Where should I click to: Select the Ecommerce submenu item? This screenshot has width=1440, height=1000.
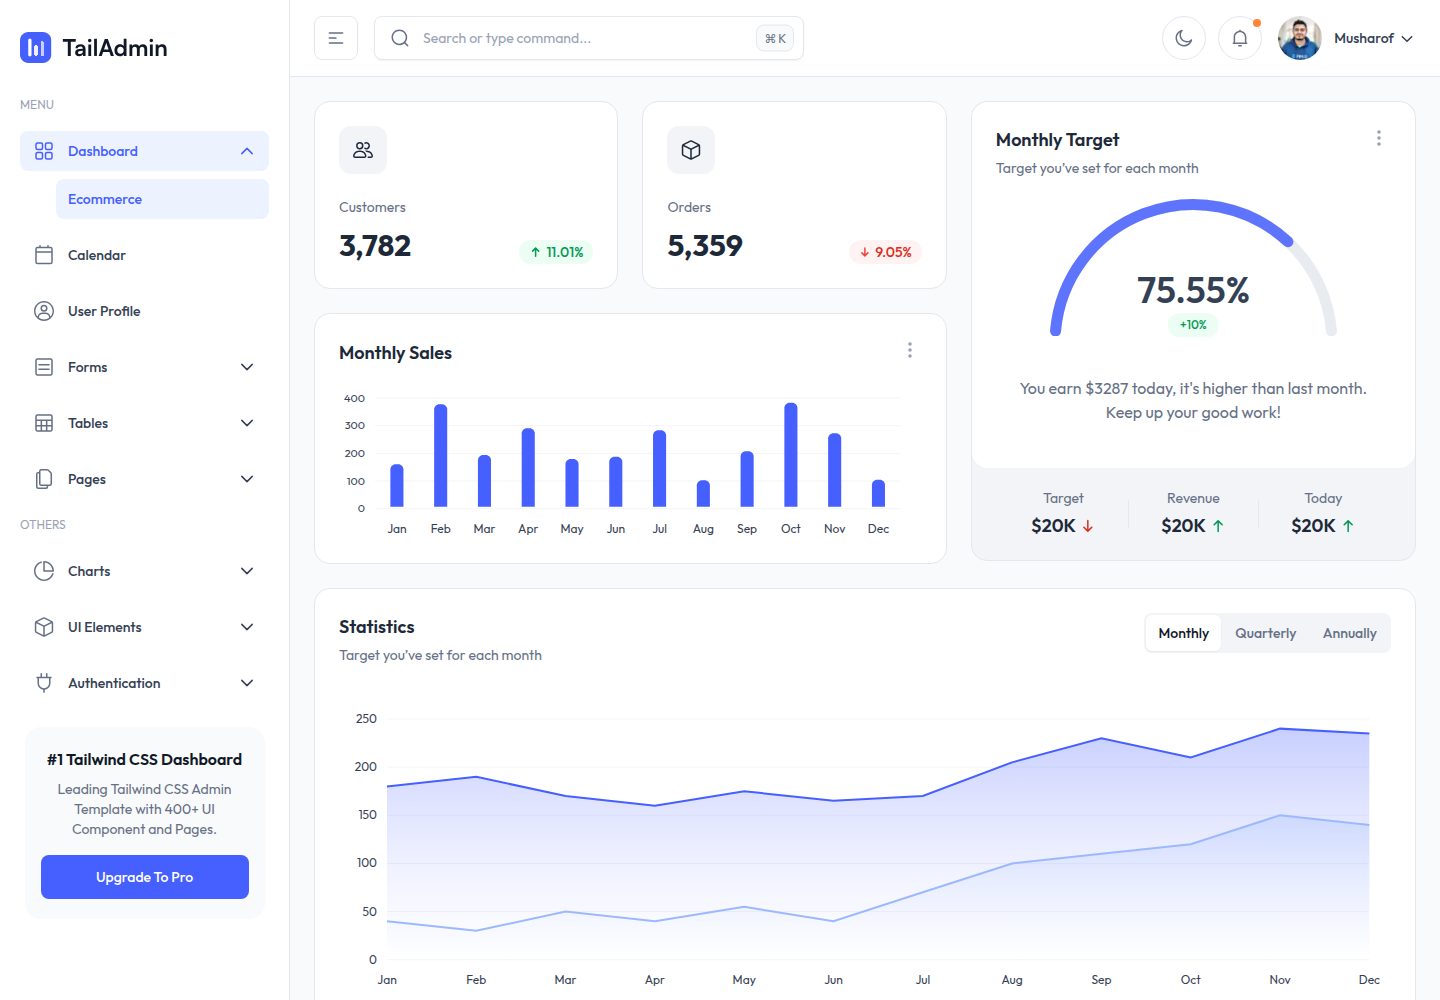pyautogui.click(x=162, y=199)
